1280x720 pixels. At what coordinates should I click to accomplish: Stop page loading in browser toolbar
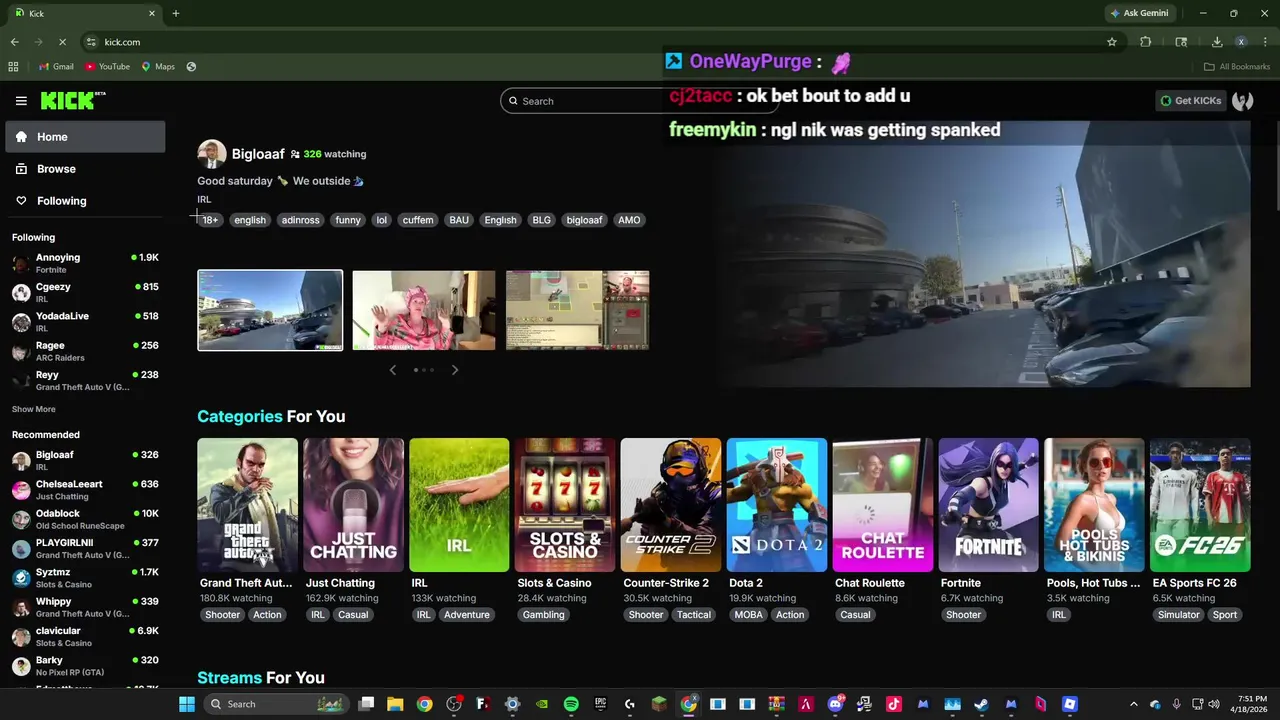(62, 42)
